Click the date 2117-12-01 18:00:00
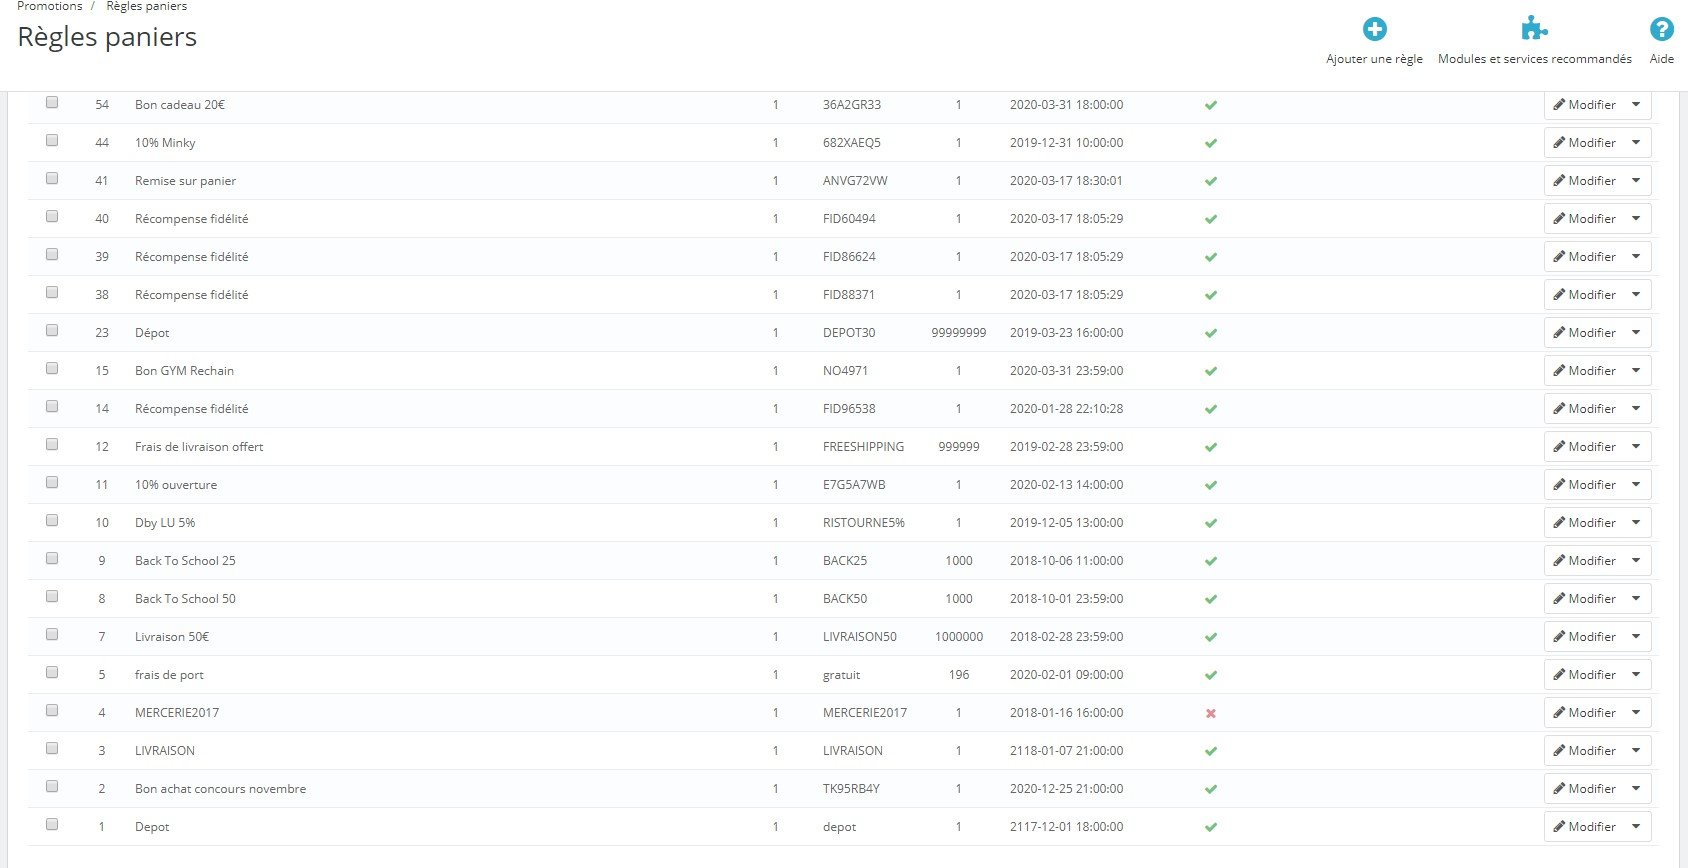Image resolution: width=1688 pixels, height=868 pixels. click(1066, 827)
